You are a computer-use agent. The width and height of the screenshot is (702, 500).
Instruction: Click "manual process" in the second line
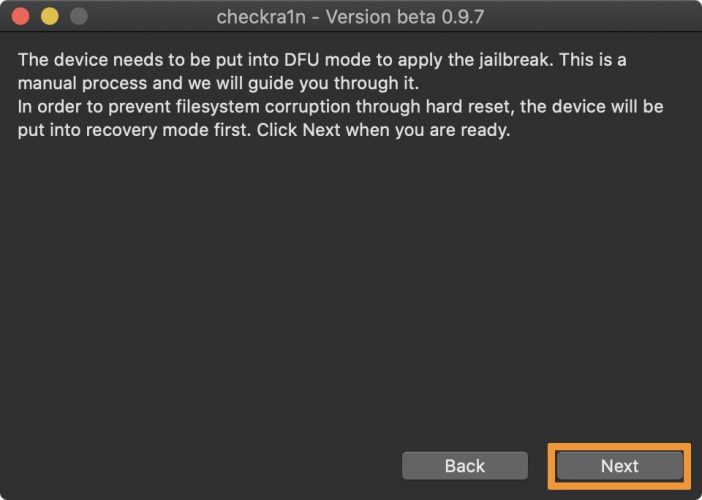click(82, 83)
